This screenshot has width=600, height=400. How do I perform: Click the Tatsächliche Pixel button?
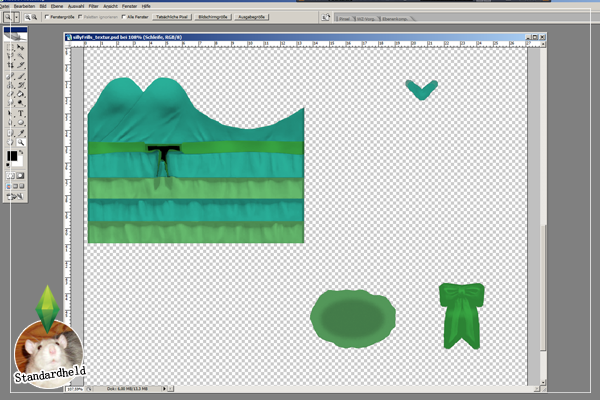[172, 17]
